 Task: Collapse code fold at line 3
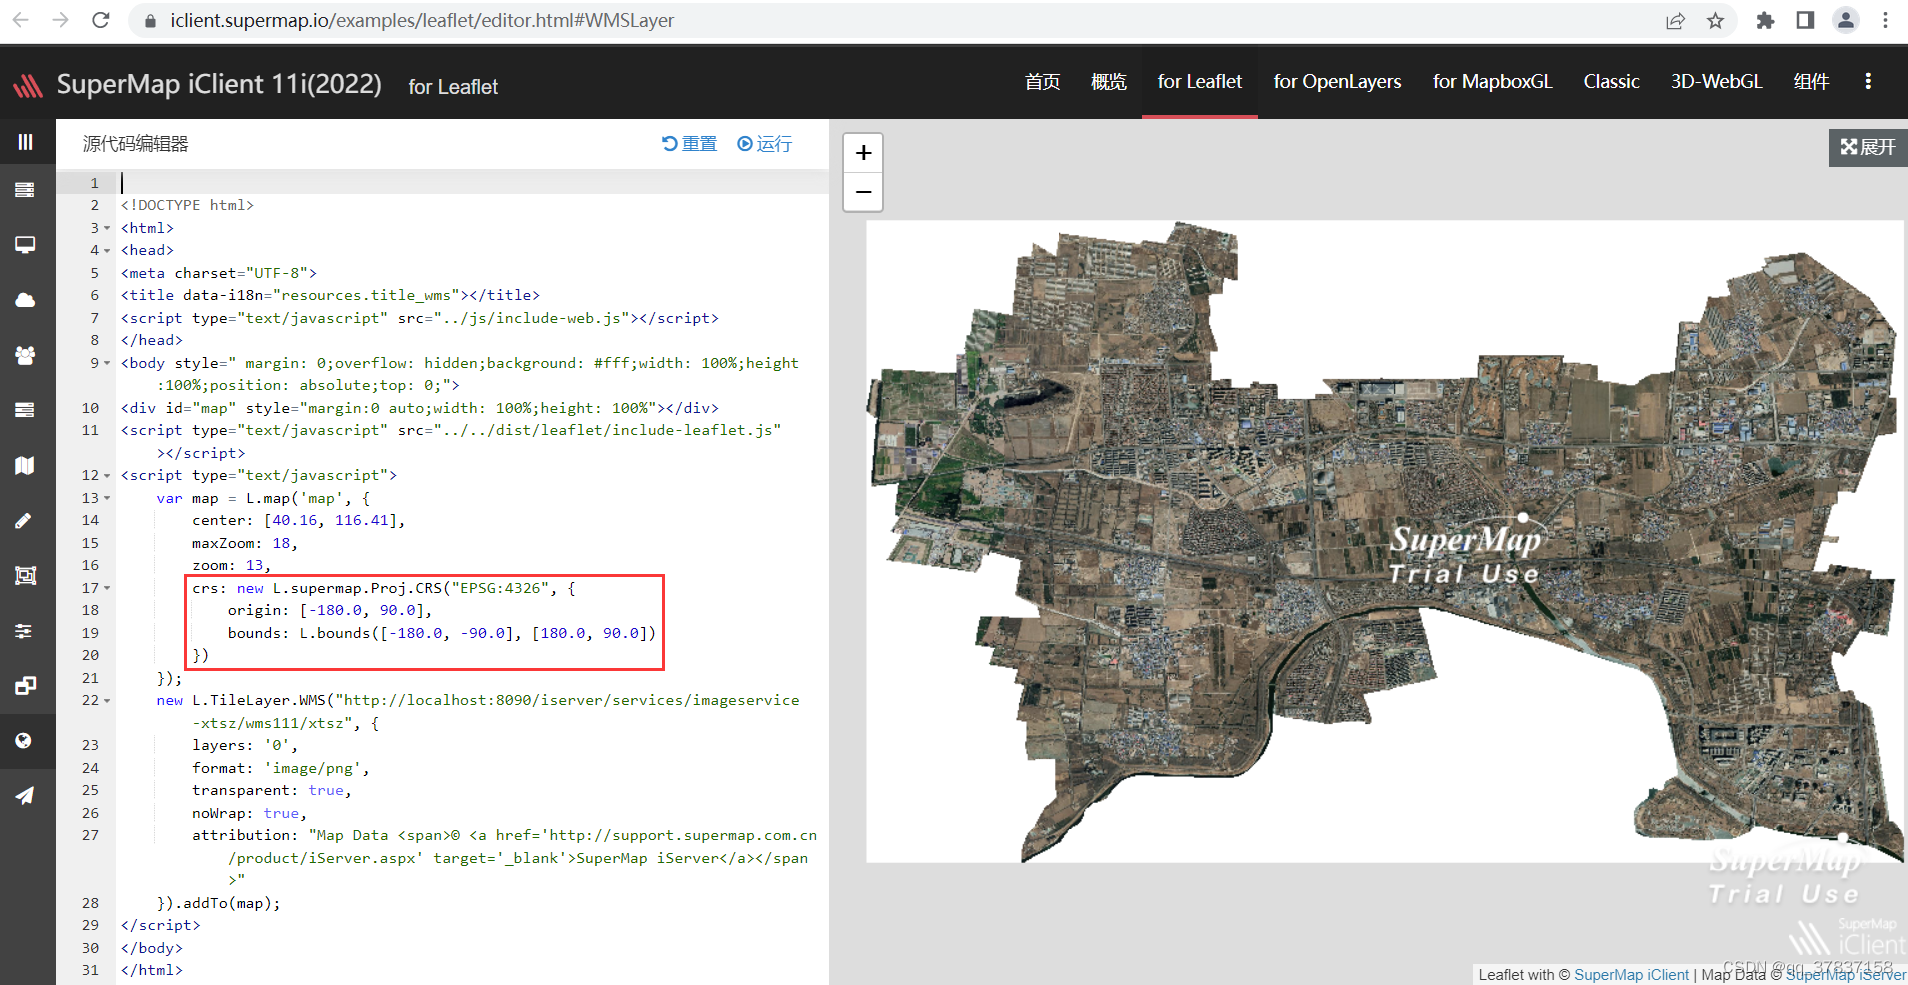click(x=107, y=228)
